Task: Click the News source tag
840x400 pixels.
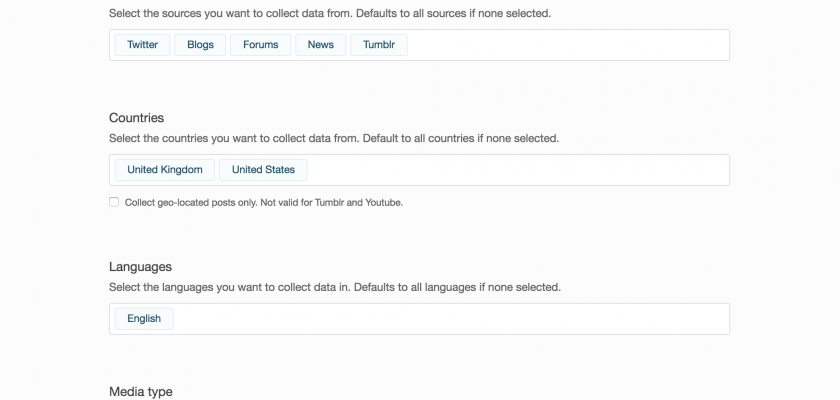Action: [x=320, y=45]
